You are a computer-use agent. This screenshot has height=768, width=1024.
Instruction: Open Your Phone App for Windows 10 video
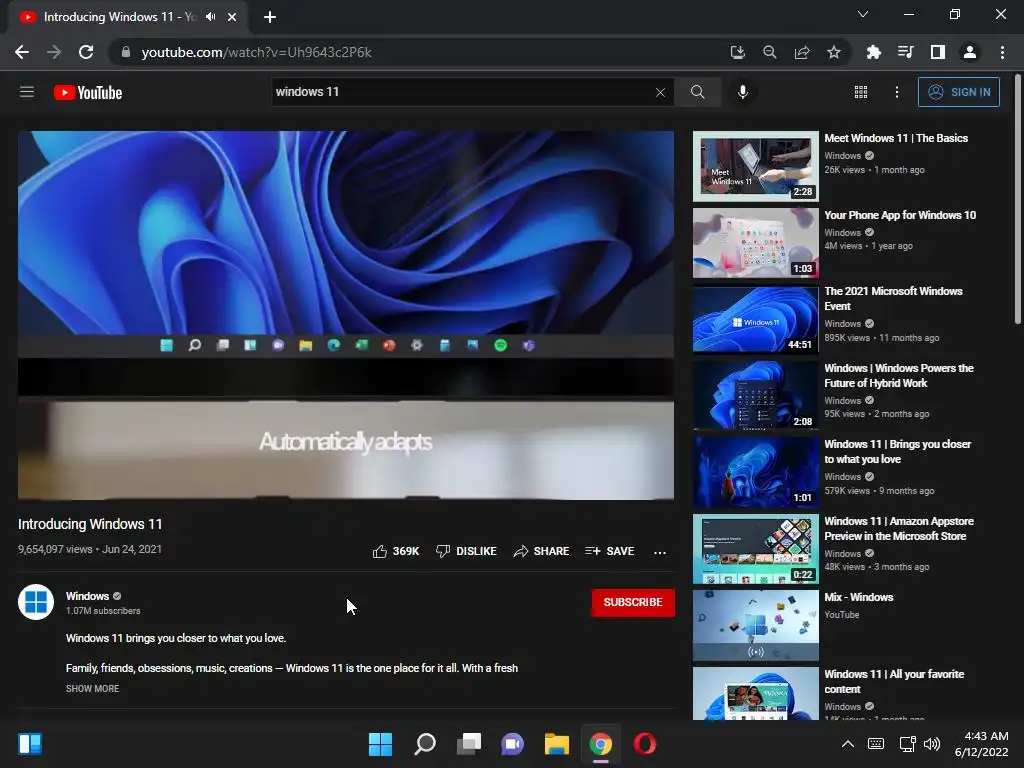(900, 216)
